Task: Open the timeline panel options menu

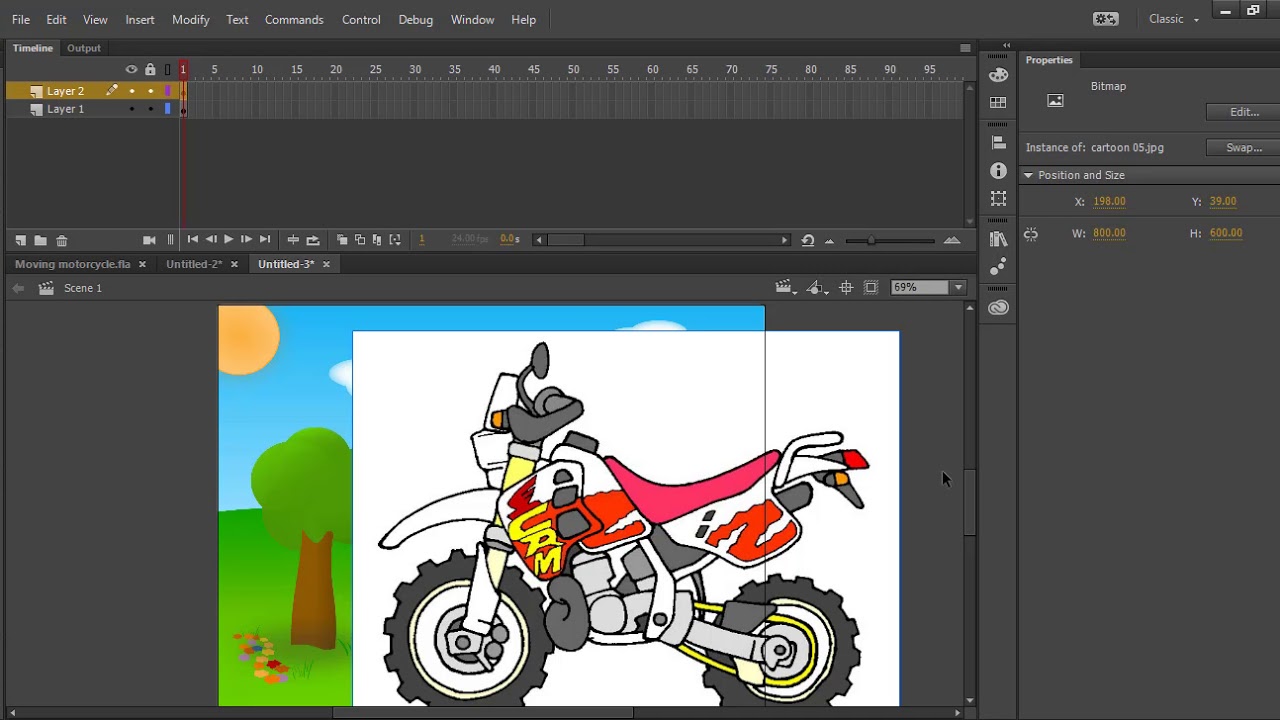Action: [965, 48]
